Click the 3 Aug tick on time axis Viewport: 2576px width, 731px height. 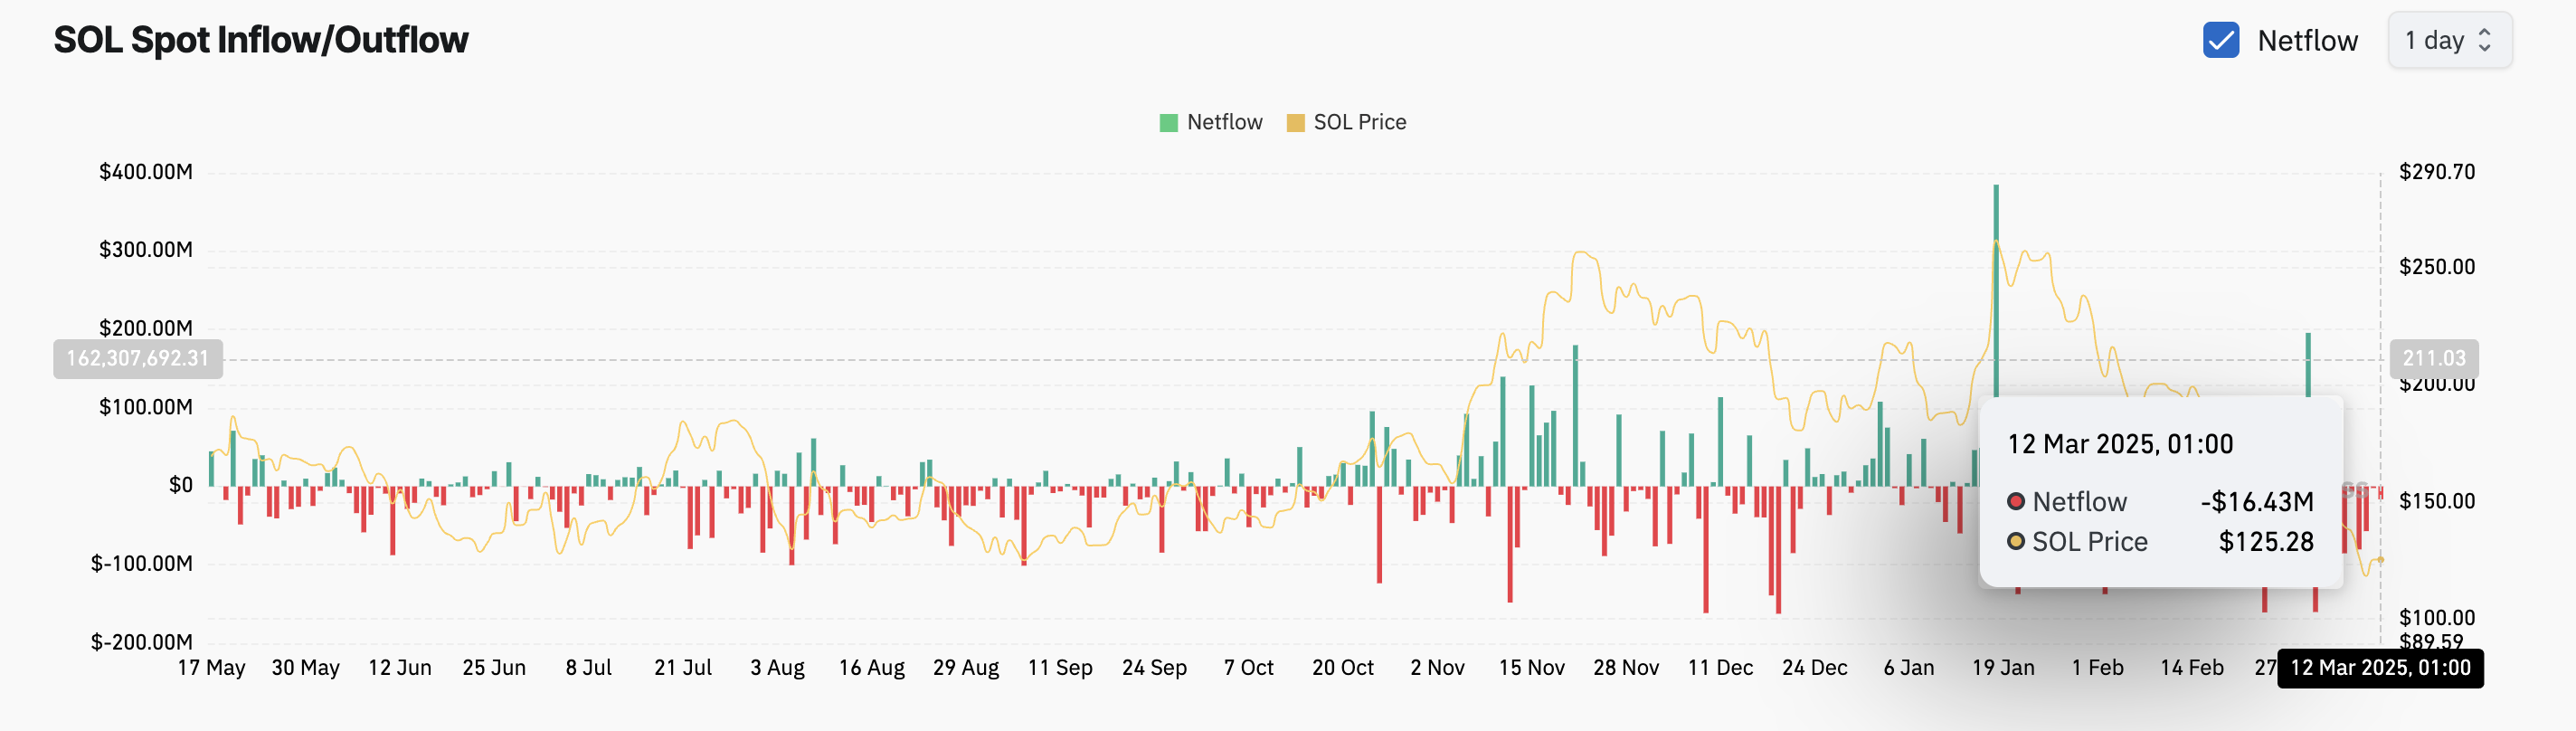coord(777,668)
